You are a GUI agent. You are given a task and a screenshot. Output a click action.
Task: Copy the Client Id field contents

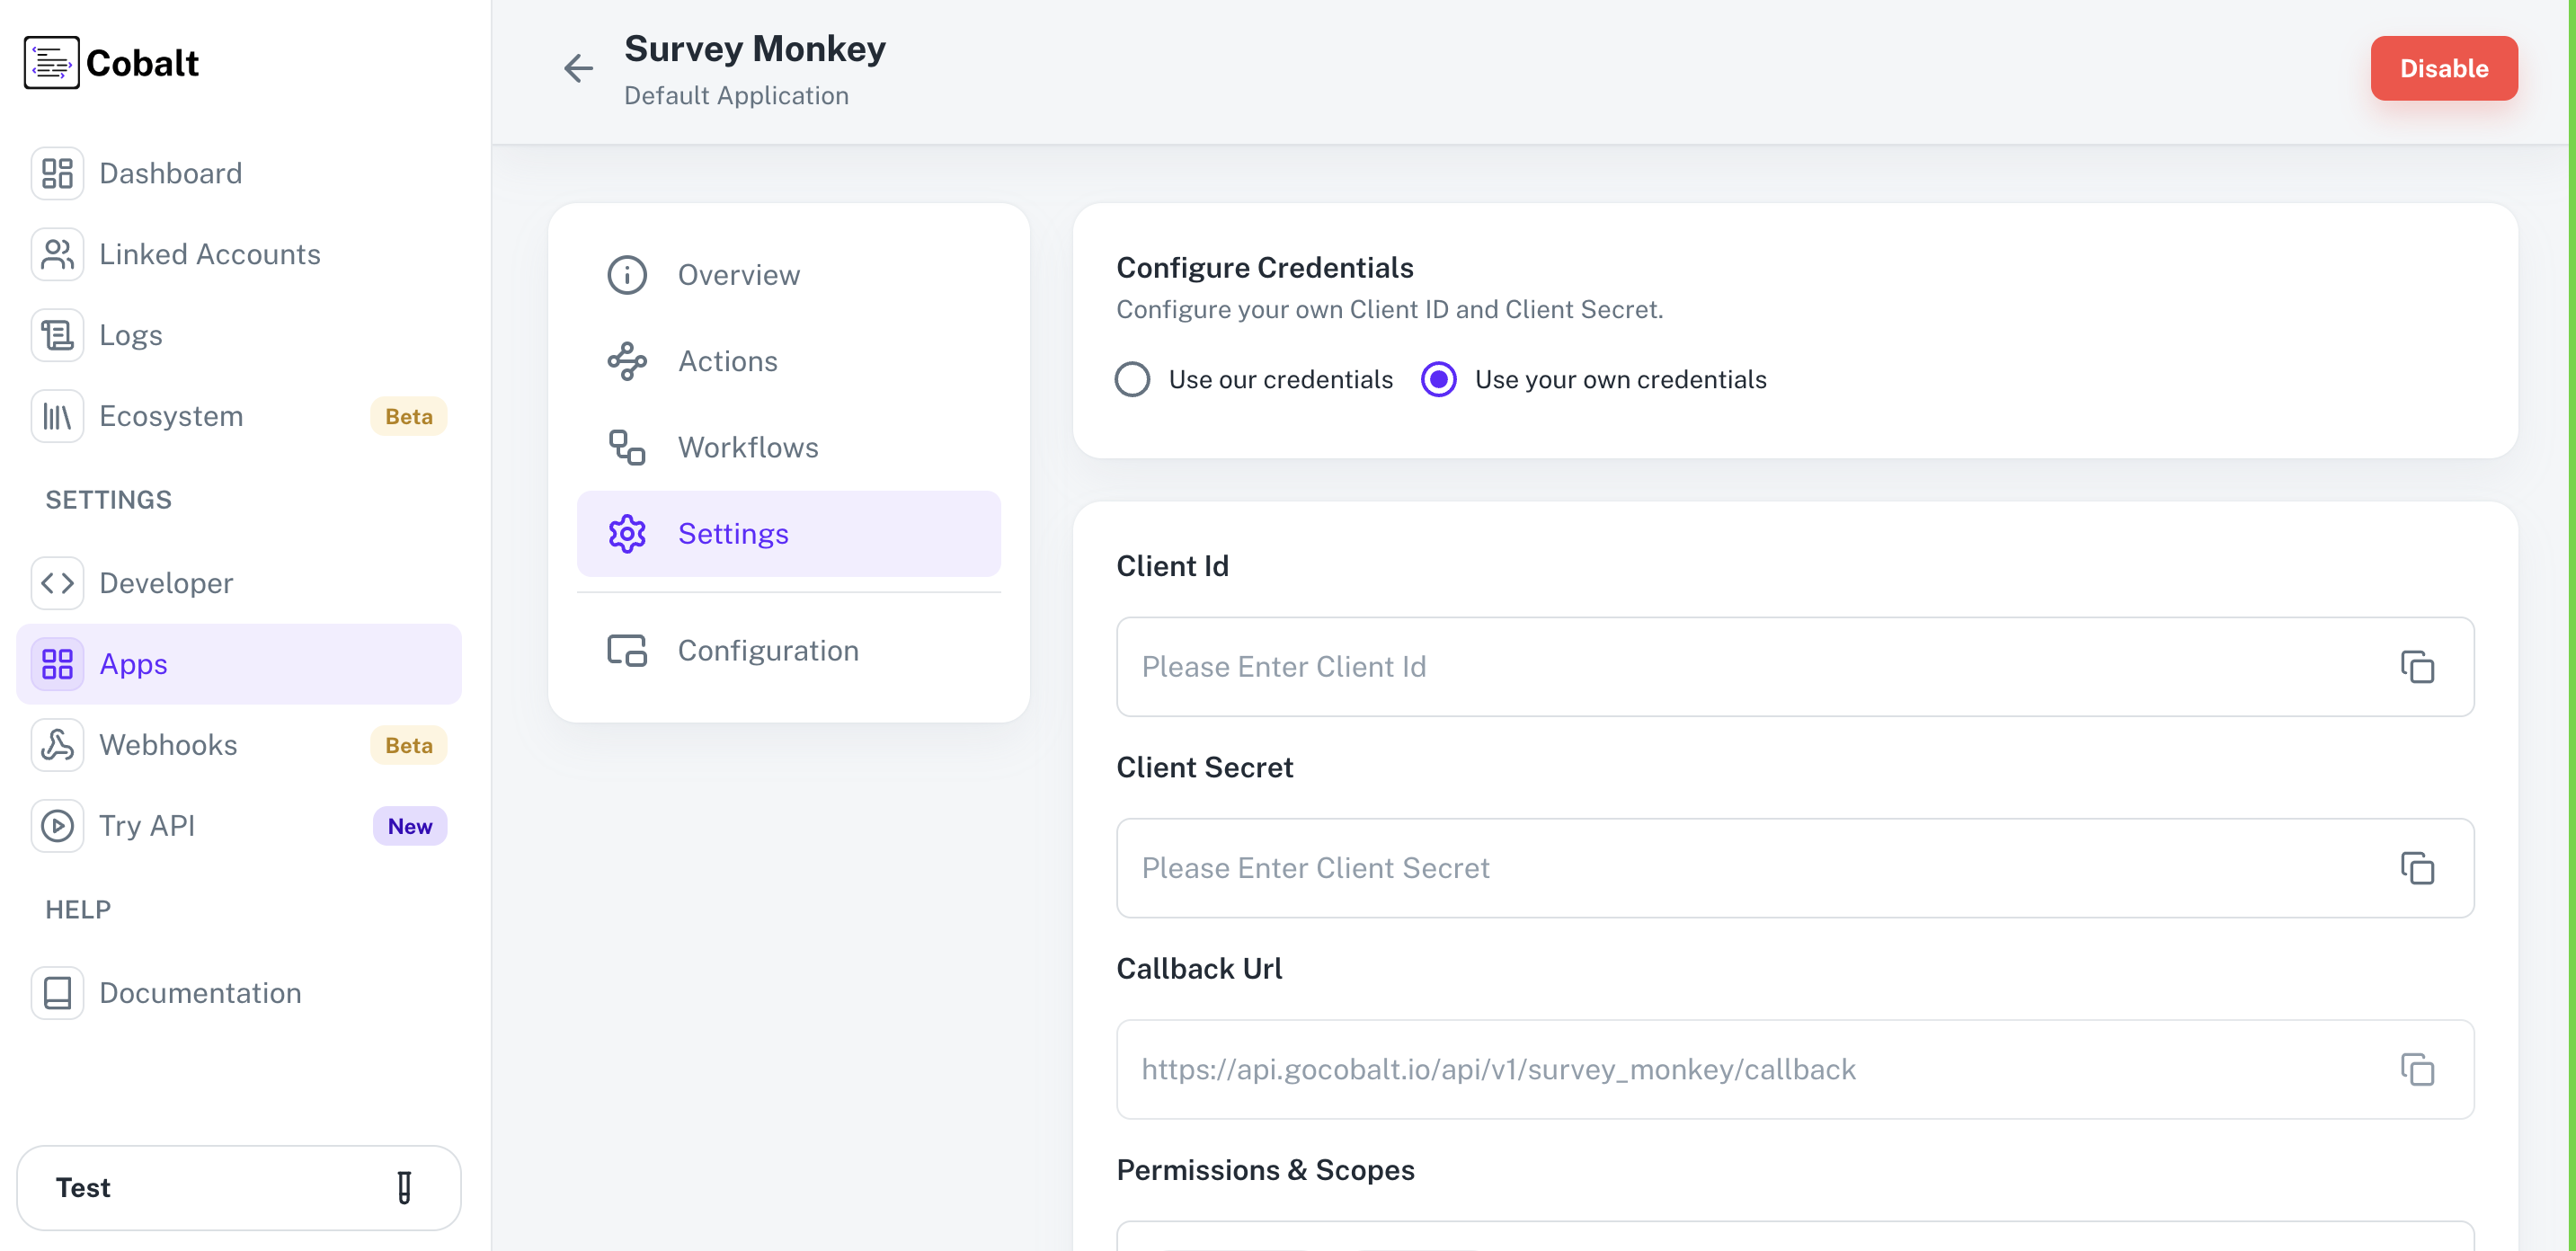2418,667
